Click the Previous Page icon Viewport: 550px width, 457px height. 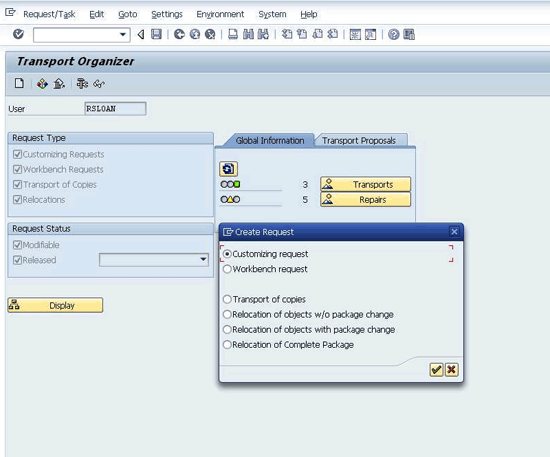tap(302, 34)
